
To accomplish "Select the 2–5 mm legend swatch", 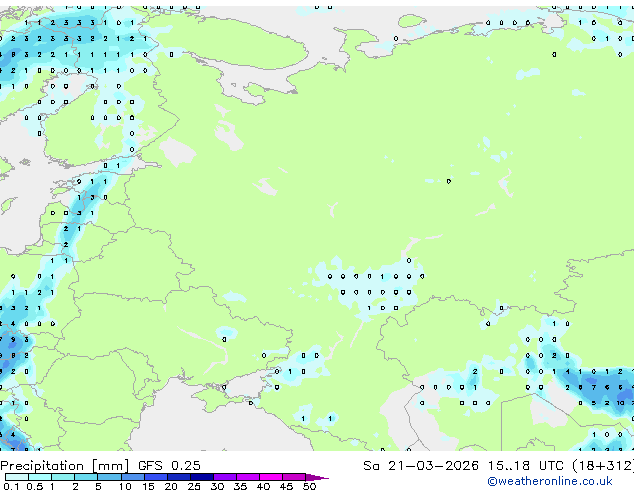I will pyautogui.click(x=86, y=477).
